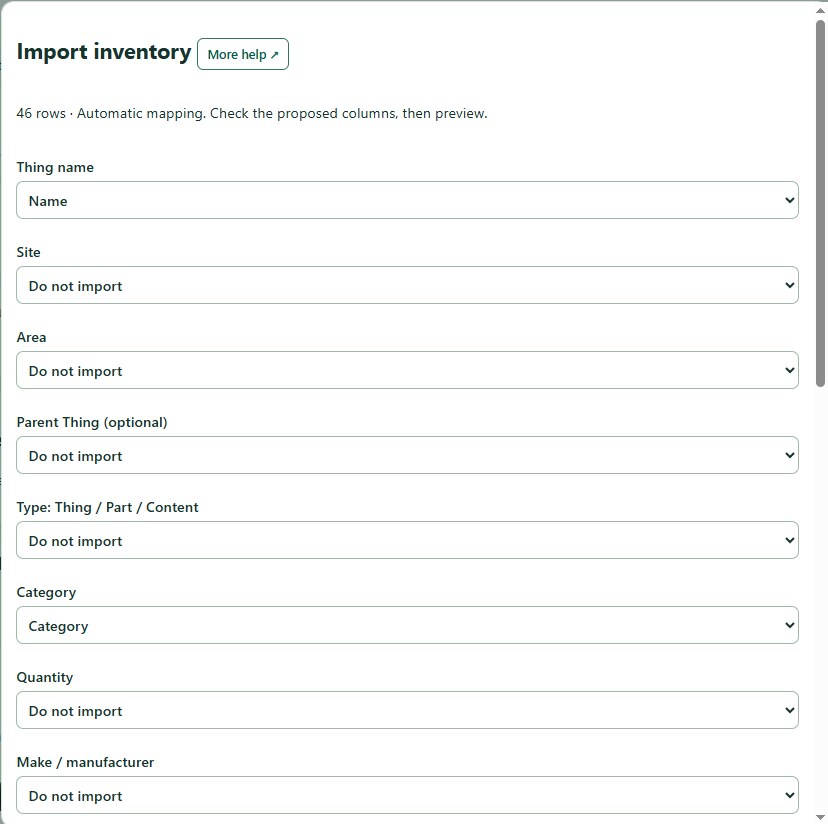Screen dimensions: 828x824
Task: Click the Make / manufacturer label
Action: click(85, 763)
